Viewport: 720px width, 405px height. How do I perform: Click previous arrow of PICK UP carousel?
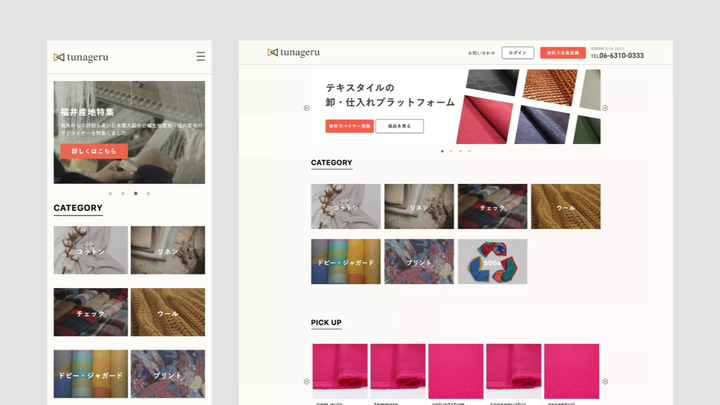pos(307,382)
